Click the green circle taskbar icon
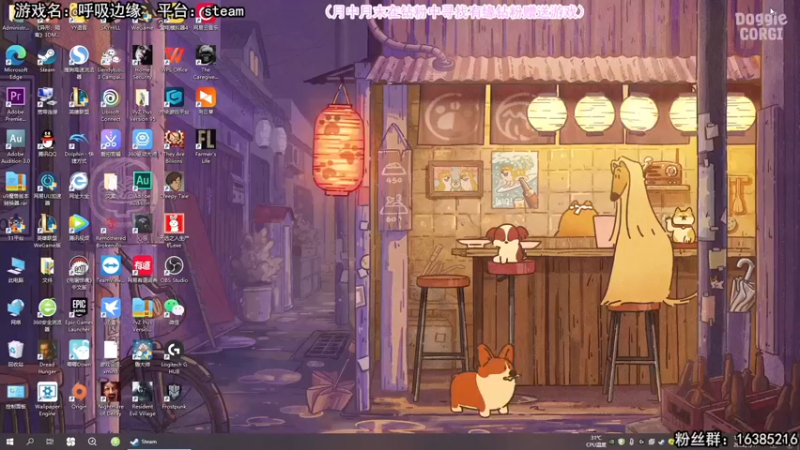The width and height of the screenshot is (800, 450). click(115, 441)
